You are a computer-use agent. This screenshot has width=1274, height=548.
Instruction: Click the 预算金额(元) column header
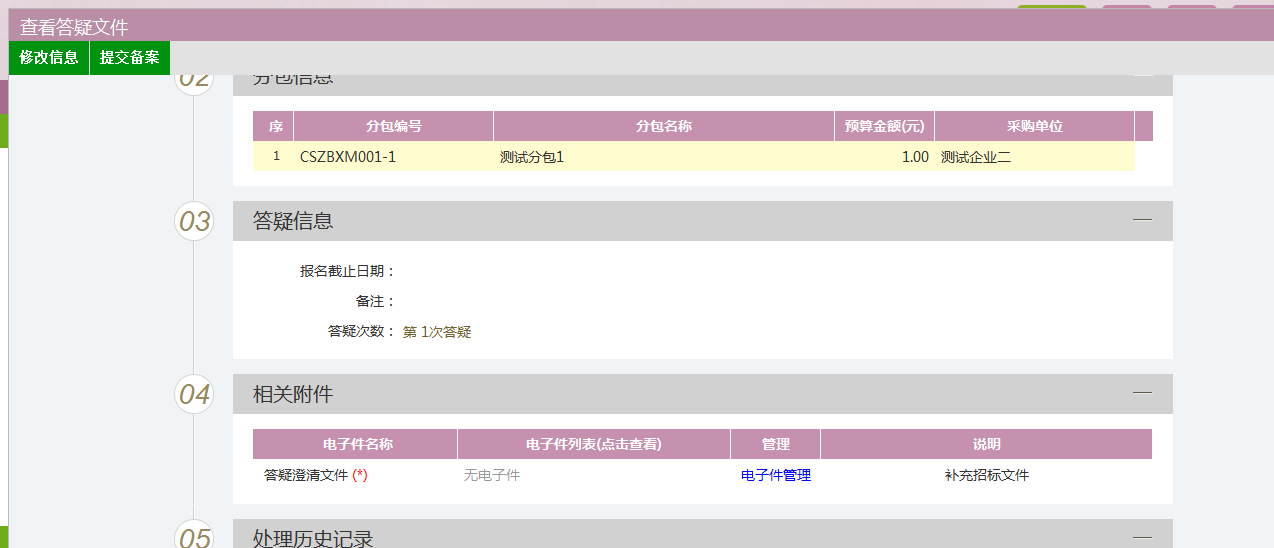(x=884, y=127)
